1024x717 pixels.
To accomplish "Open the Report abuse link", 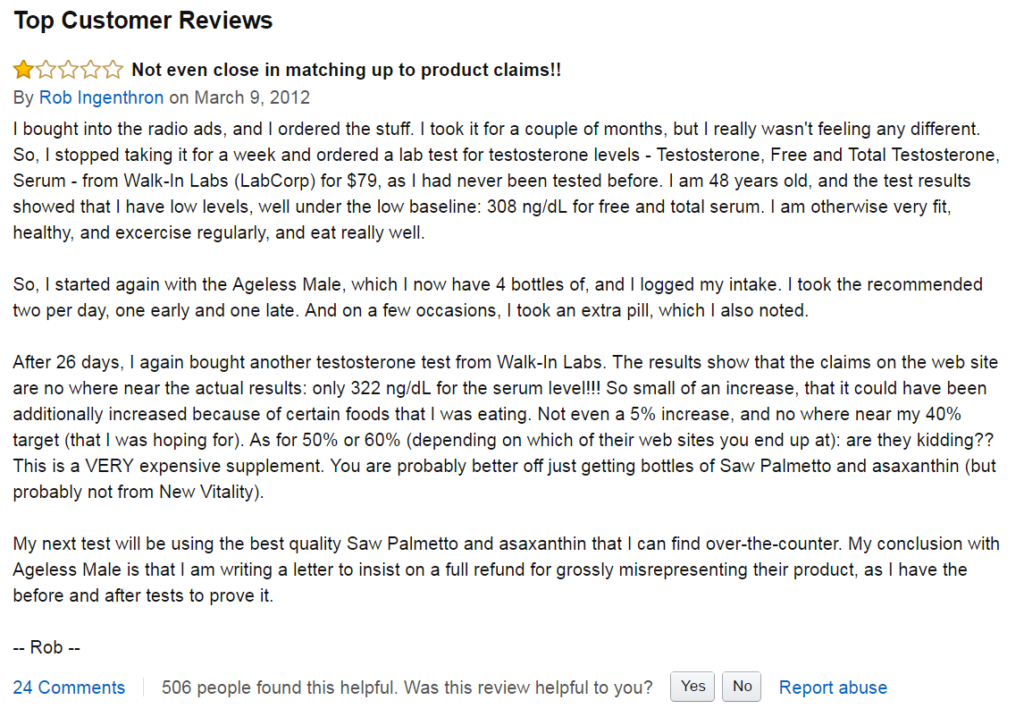I will (x=832, y=687).
